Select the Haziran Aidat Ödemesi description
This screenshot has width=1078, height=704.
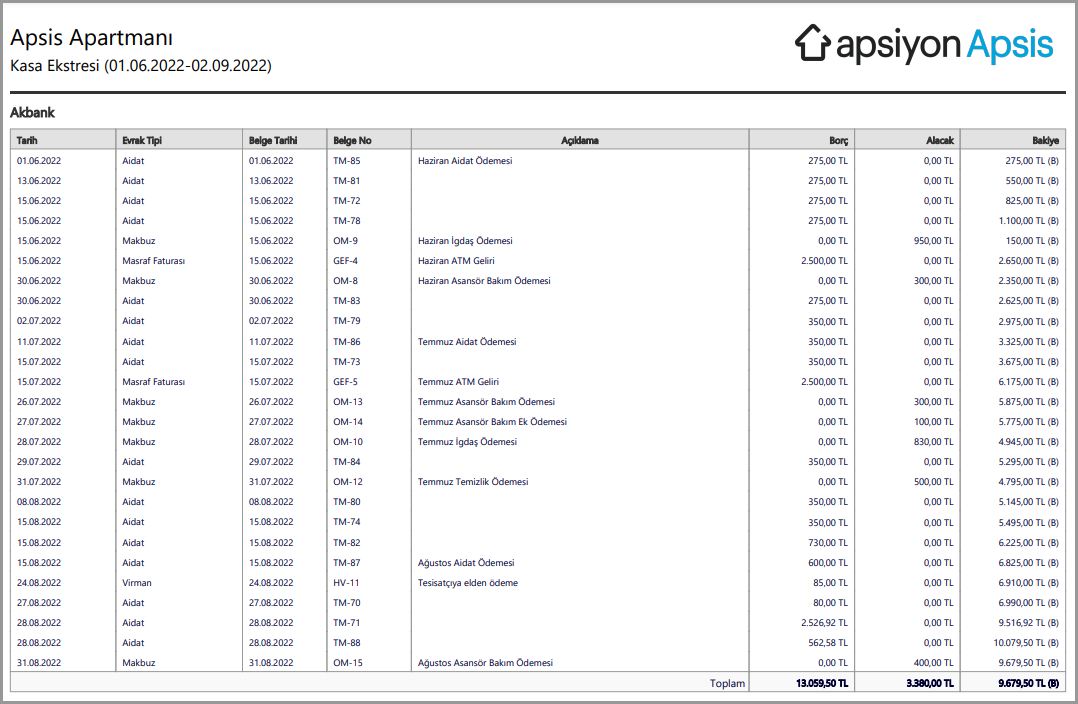point(465,161)
